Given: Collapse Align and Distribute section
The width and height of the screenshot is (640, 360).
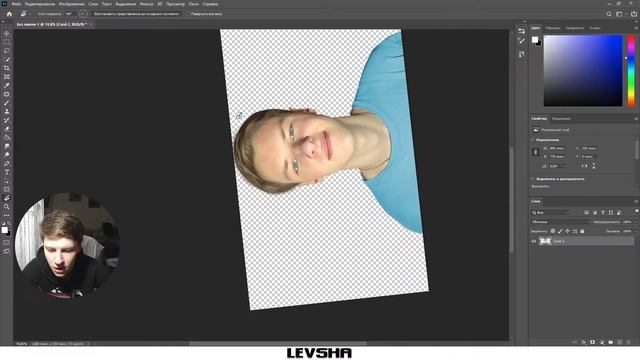Looking at the screenshot, I should pyautogui.click(x=533, y=179).
